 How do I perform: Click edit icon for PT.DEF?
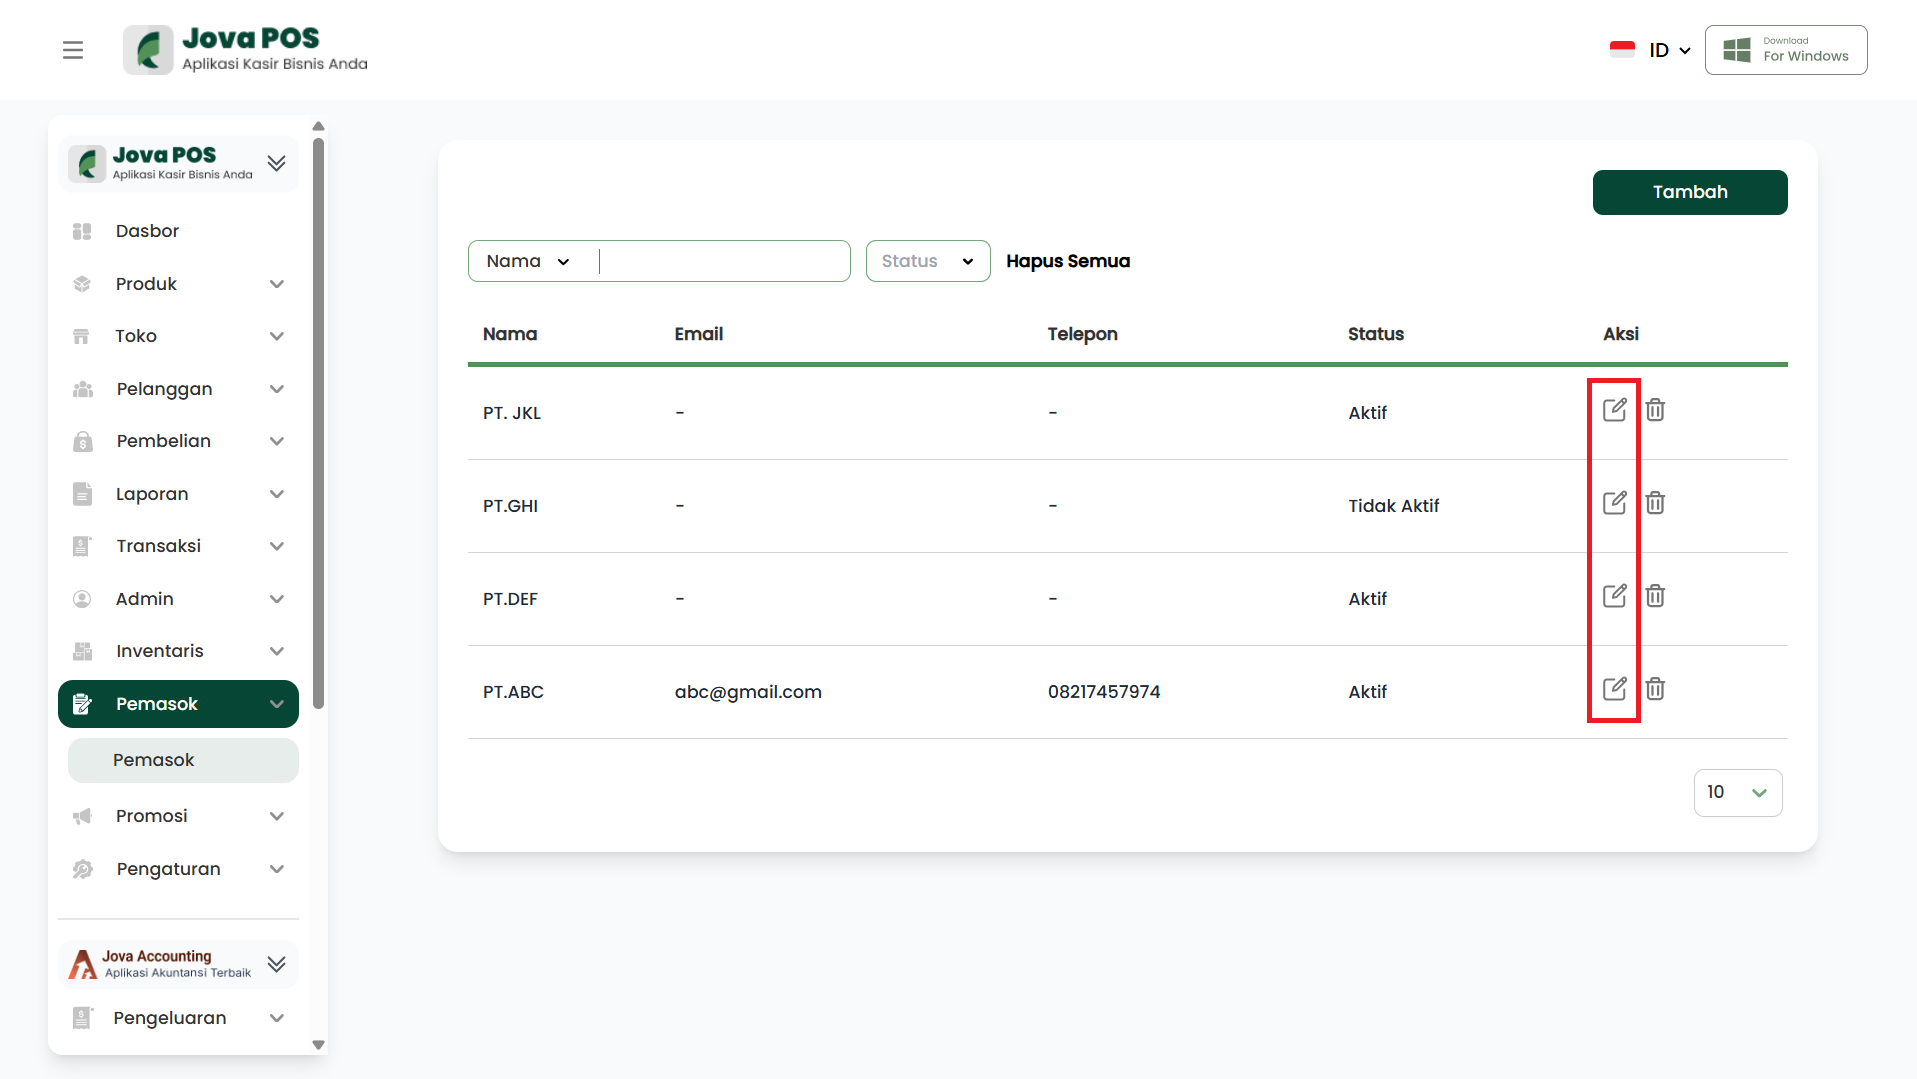1614,596
